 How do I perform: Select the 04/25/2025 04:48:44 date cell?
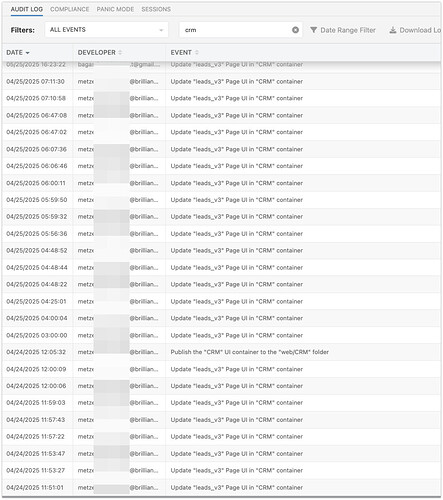(37, 267)
